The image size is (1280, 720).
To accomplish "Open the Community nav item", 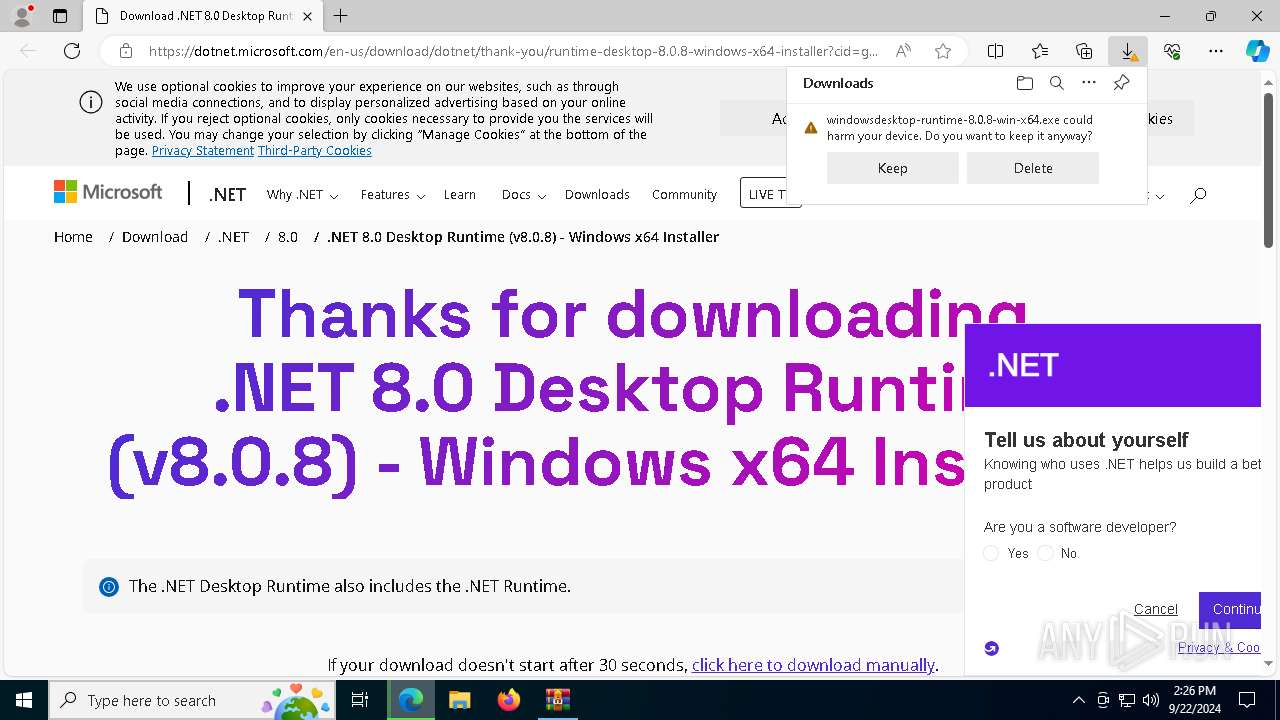I will [x=684, y=195].
